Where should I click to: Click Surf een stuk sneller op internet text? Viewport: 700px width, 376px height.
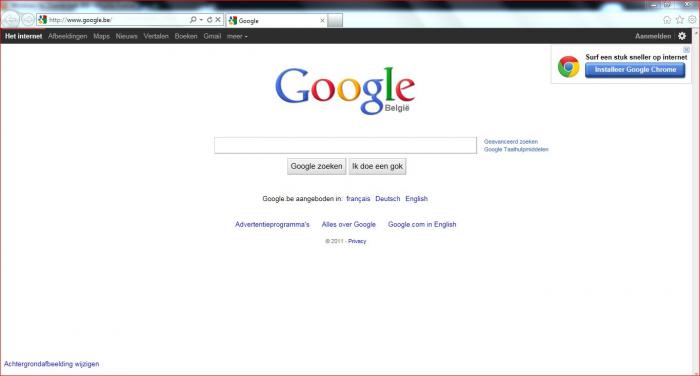(636, 57)
